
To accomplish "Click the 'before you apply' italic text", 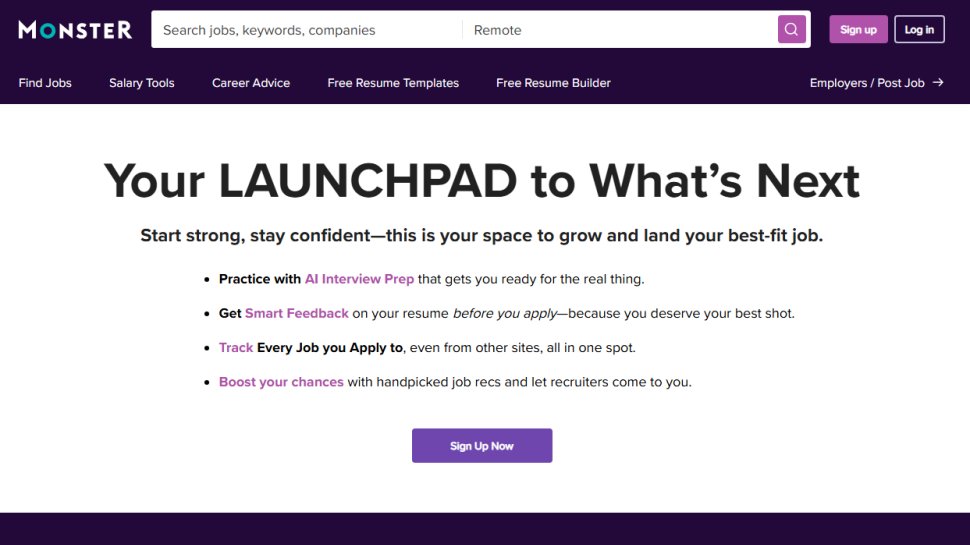I will point(505,314).
